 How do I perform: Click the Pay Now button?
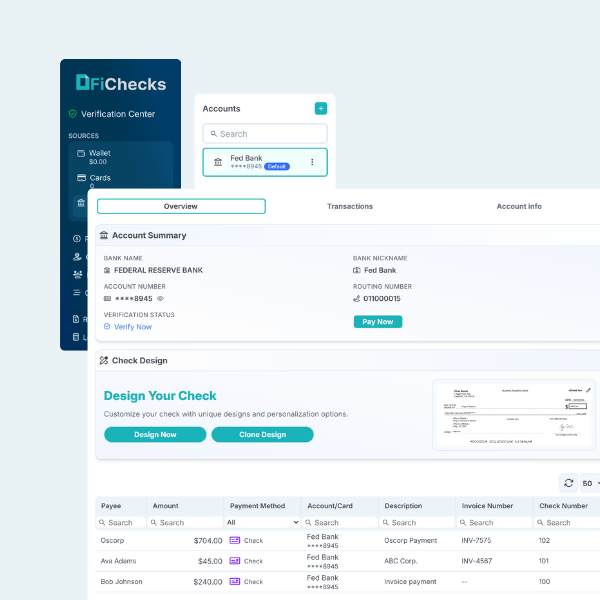tap(378, 322)
